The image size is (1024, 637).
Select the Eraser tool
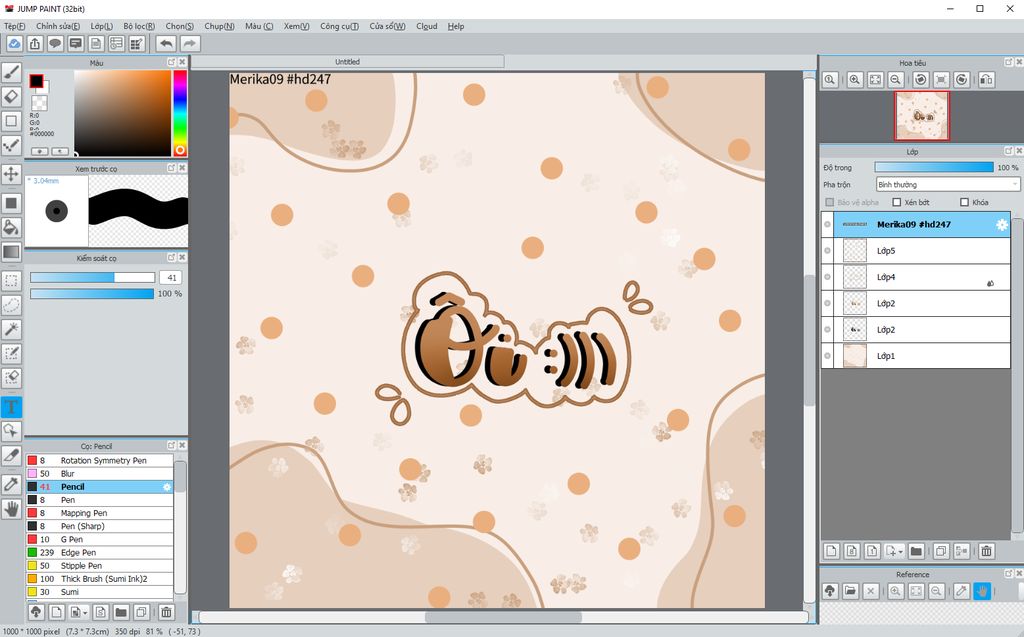[x=11, y=97]
